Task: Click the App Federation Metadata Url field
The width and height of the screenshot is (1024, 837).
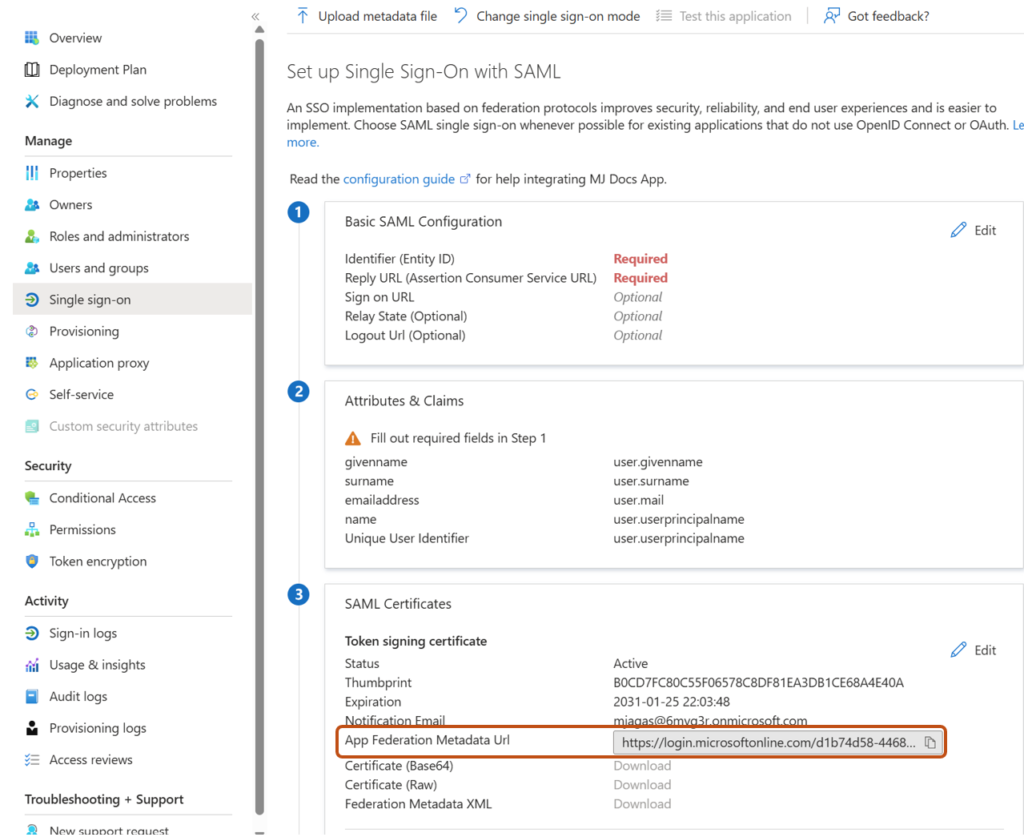Action: (767, 743)
